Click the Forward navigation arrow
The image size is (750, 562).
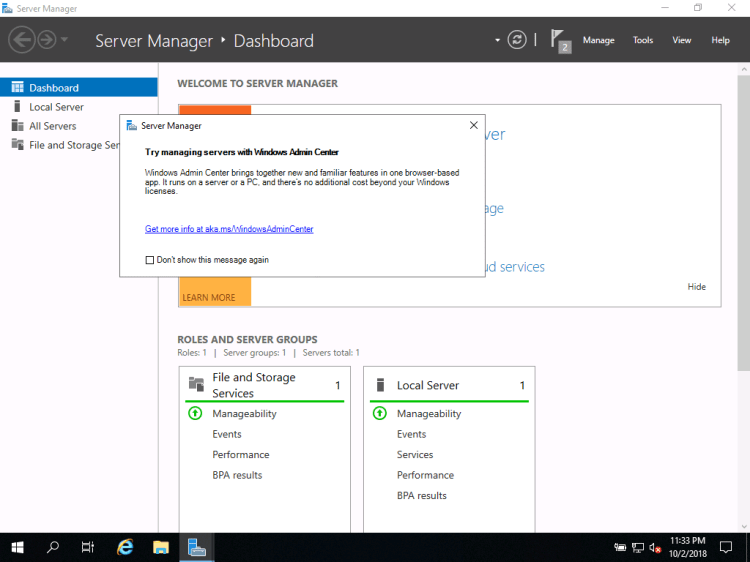pos(46,40)
